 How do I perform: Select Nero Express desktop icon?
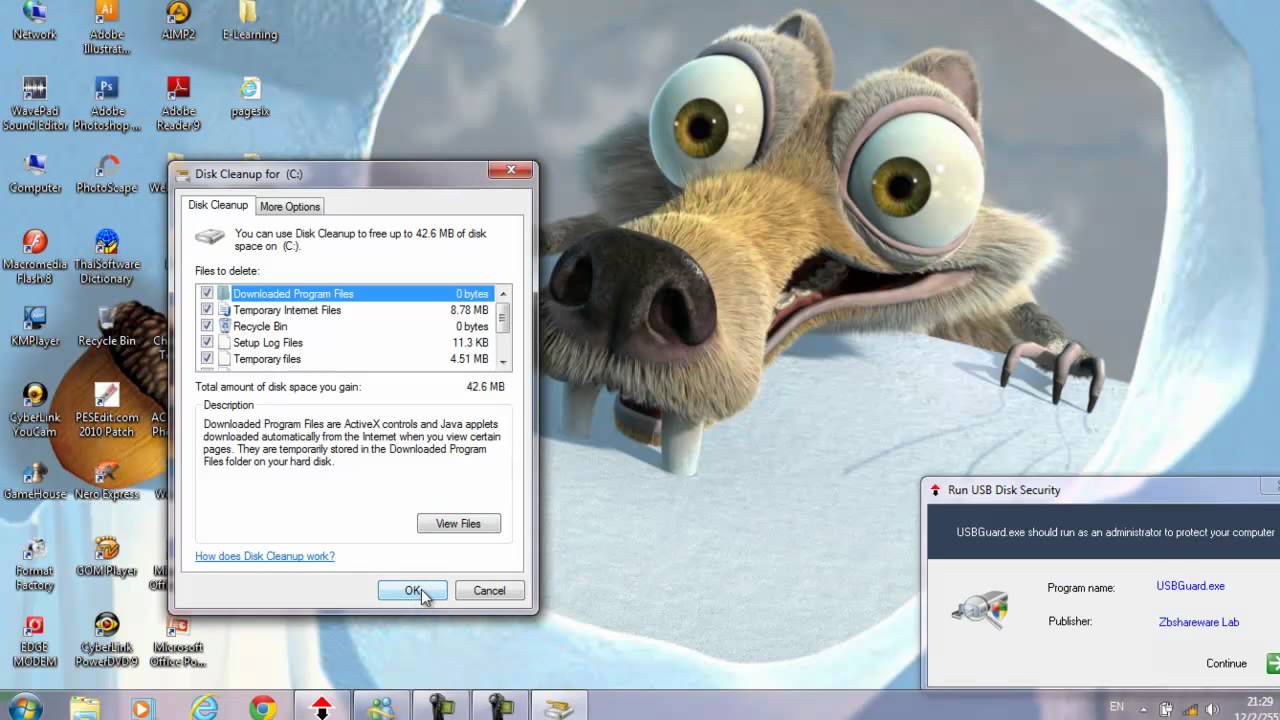point(107,480)
